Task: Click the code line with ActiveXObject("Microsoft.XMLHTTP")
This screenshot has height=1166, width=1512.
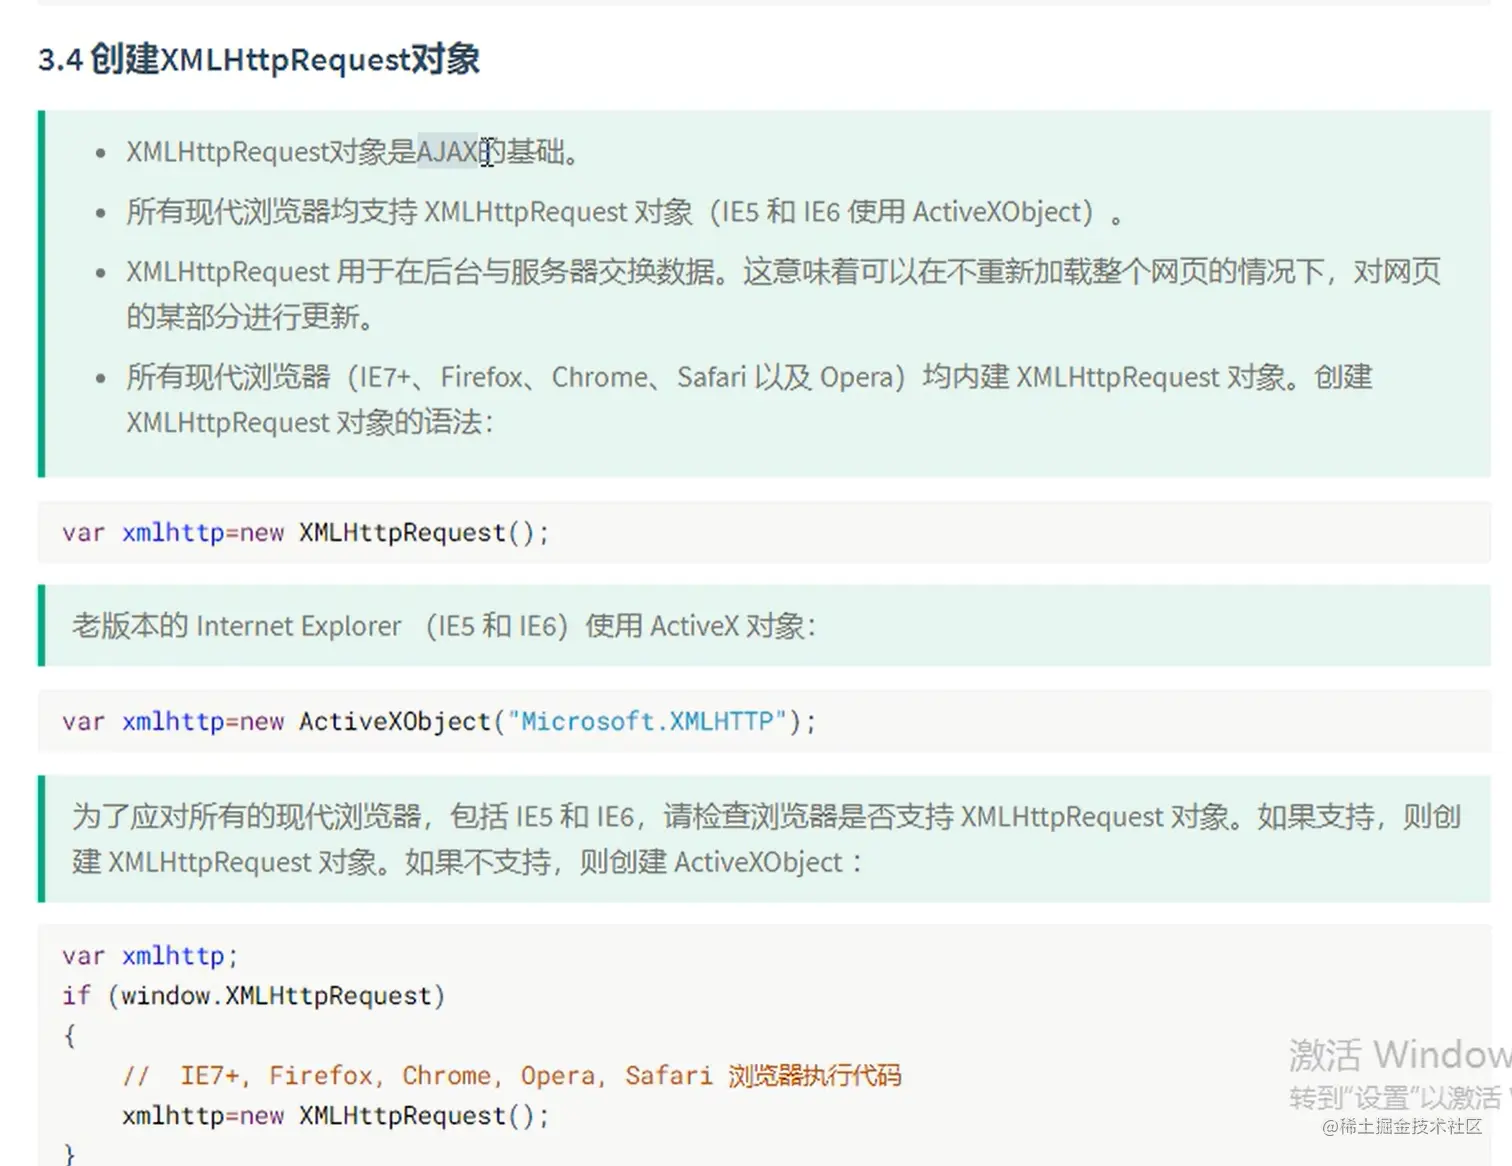Action: (x=439, y=722)
